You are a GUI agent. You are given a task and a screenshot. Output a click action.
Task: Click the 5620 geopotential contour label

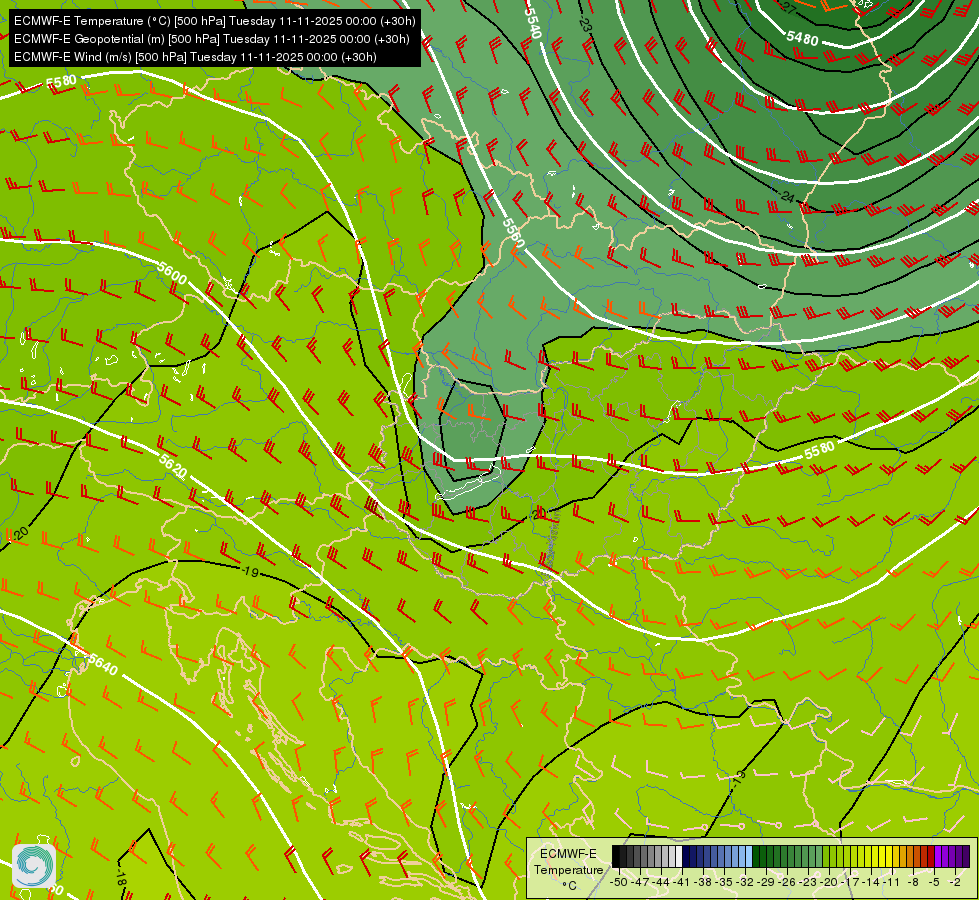pos(172,466)
